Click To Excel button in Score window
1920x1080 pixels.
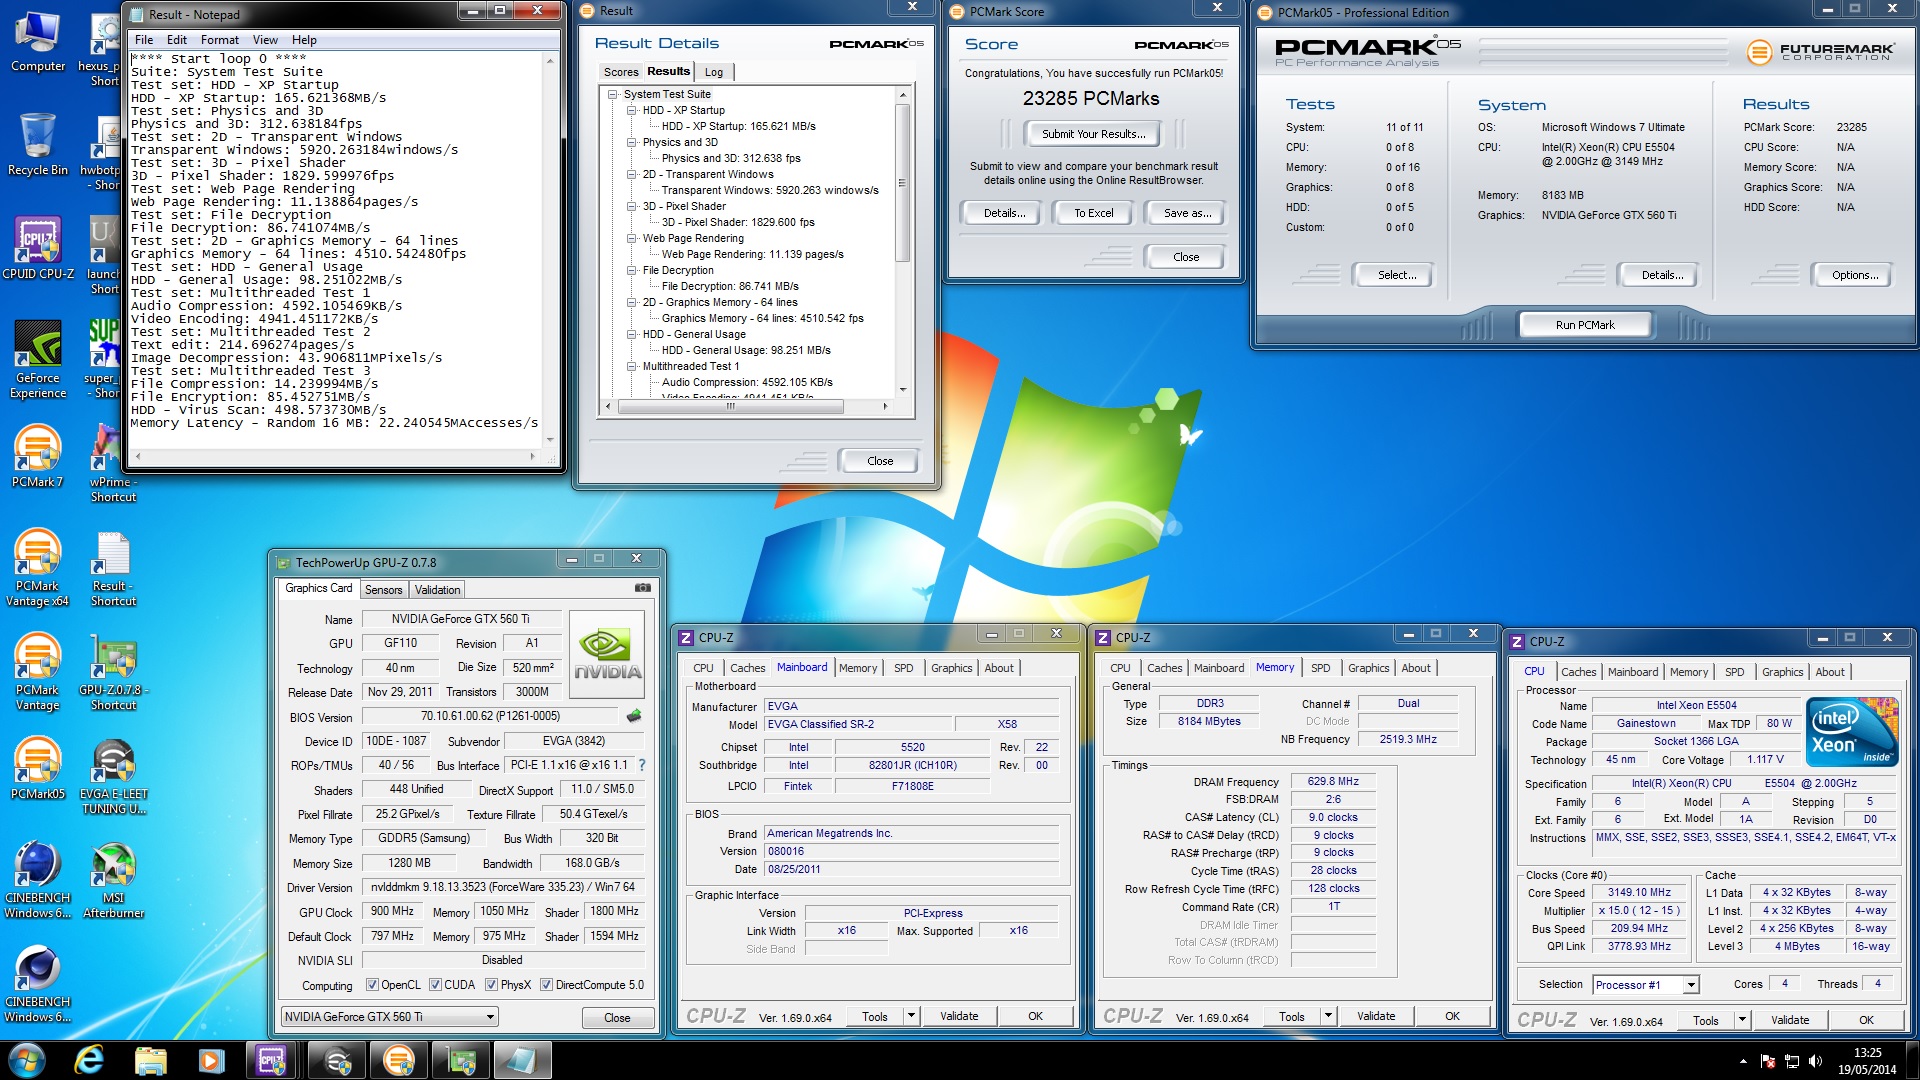click(x=1093, y=213)
